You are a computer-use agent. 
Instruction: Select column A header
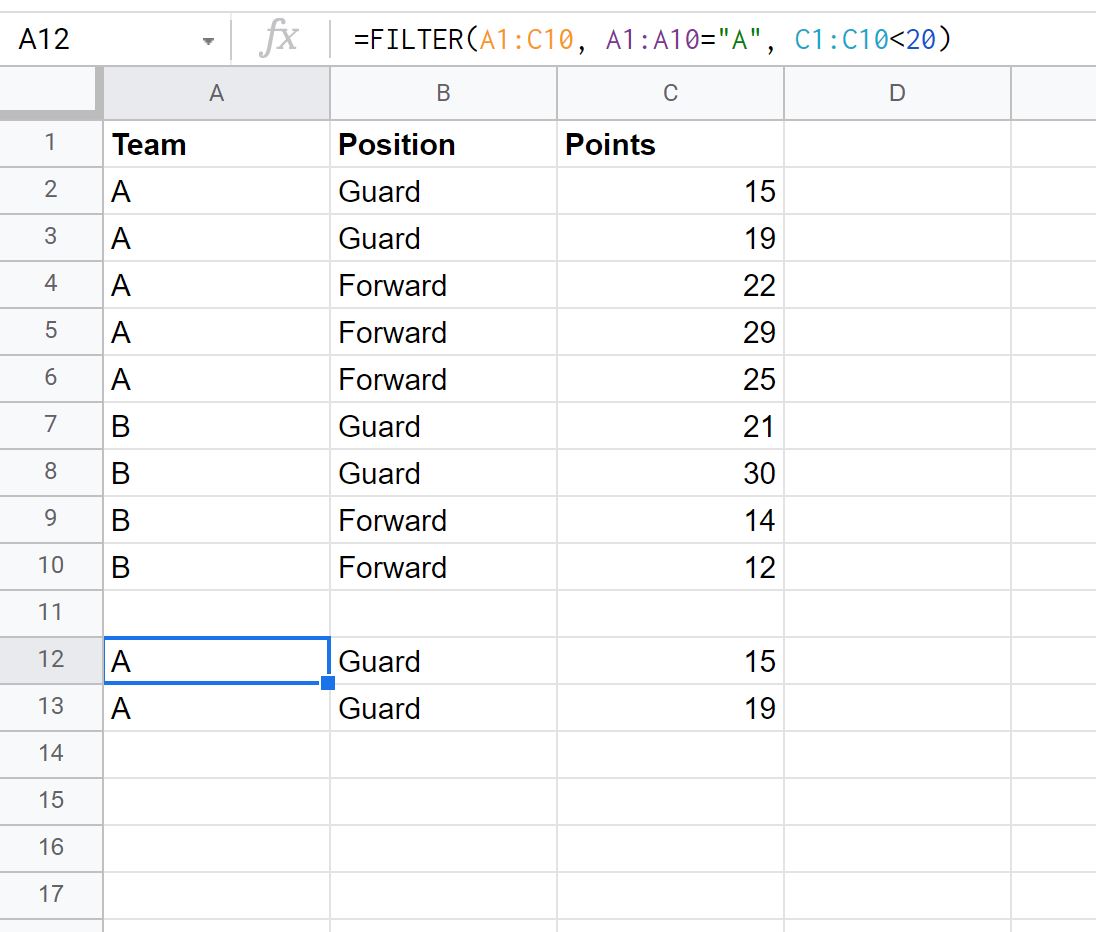(x=217, y=93)
